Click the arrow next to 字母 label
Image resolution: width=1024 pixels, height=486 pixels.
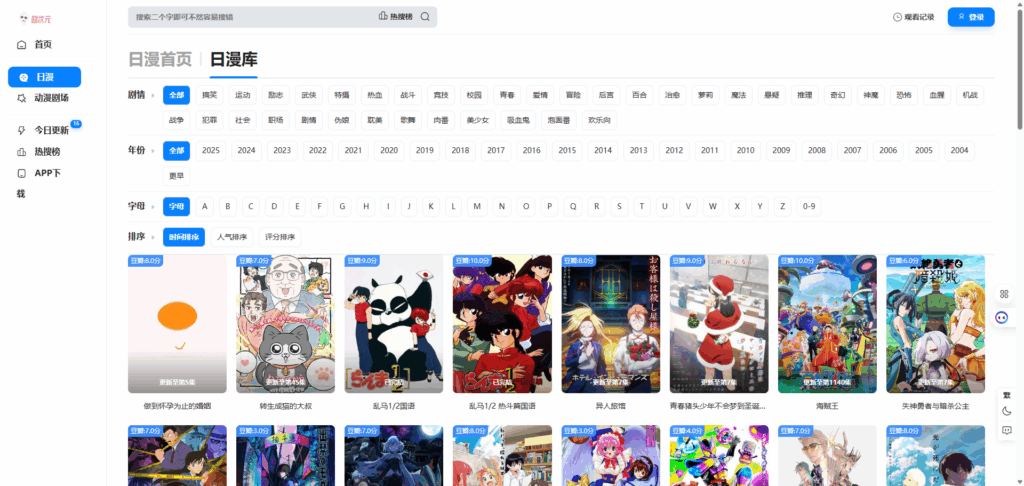(153, 207)
